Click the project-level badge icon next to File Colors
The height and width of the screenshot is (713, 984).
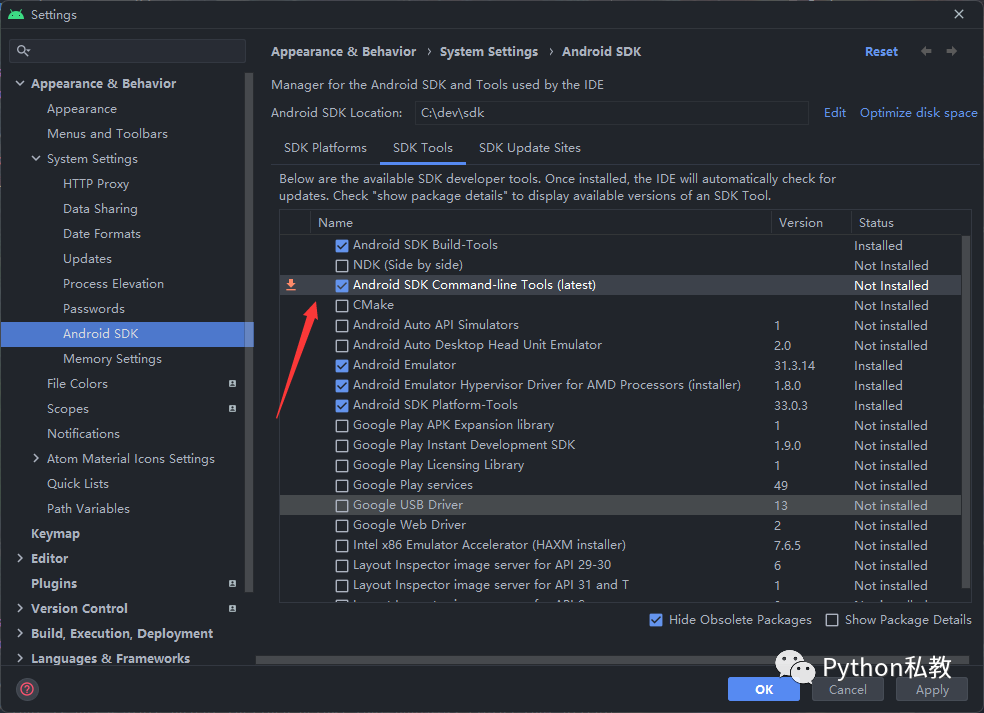point(232,383)
